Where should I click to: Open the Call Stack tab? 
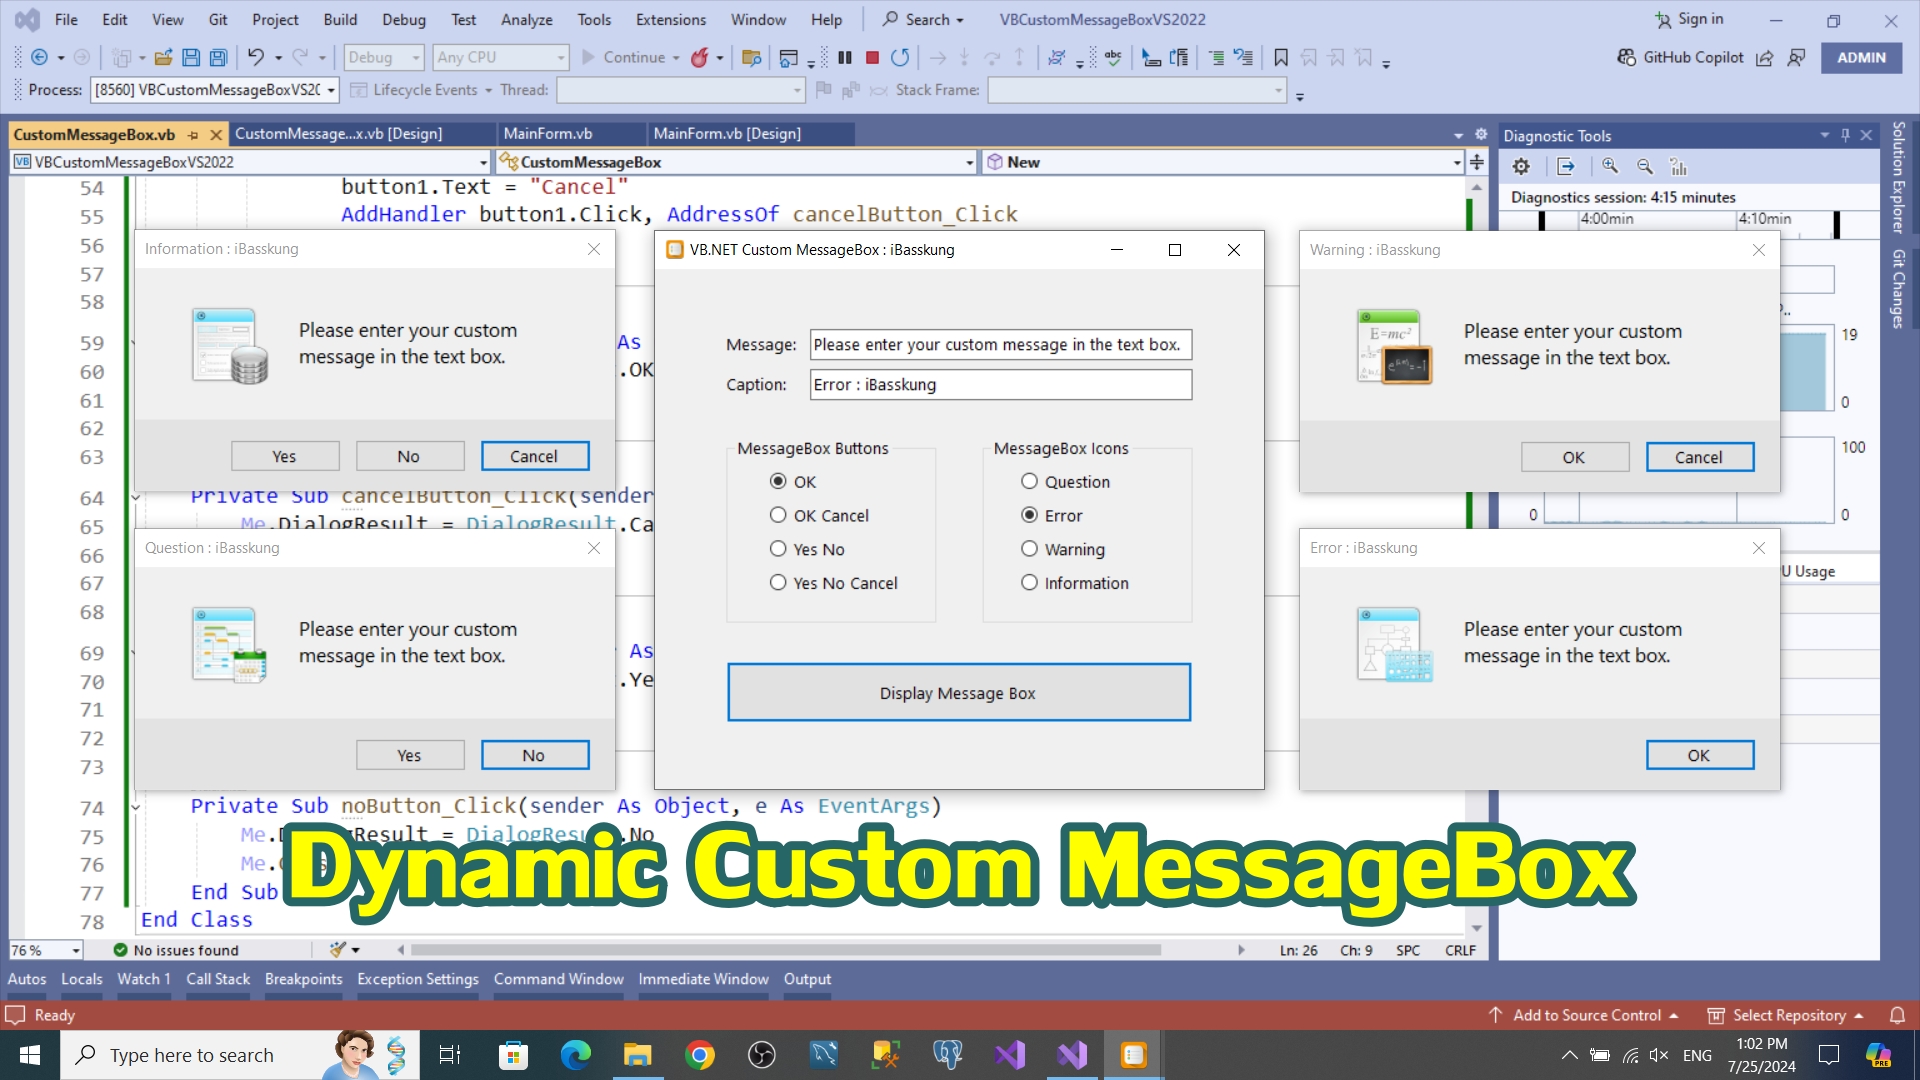tap(217, 979)
